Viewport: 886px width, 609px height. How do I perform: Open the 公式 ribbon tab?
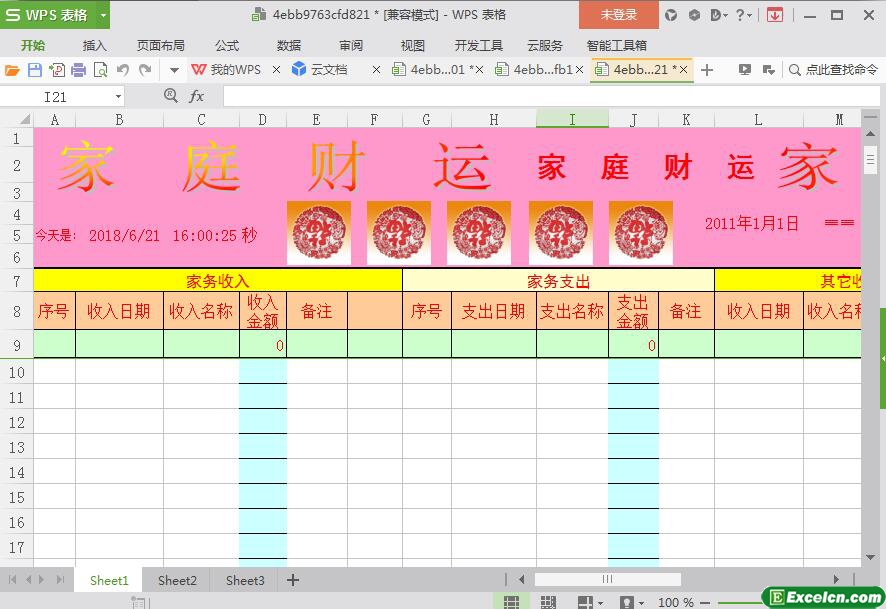(227, 45)
